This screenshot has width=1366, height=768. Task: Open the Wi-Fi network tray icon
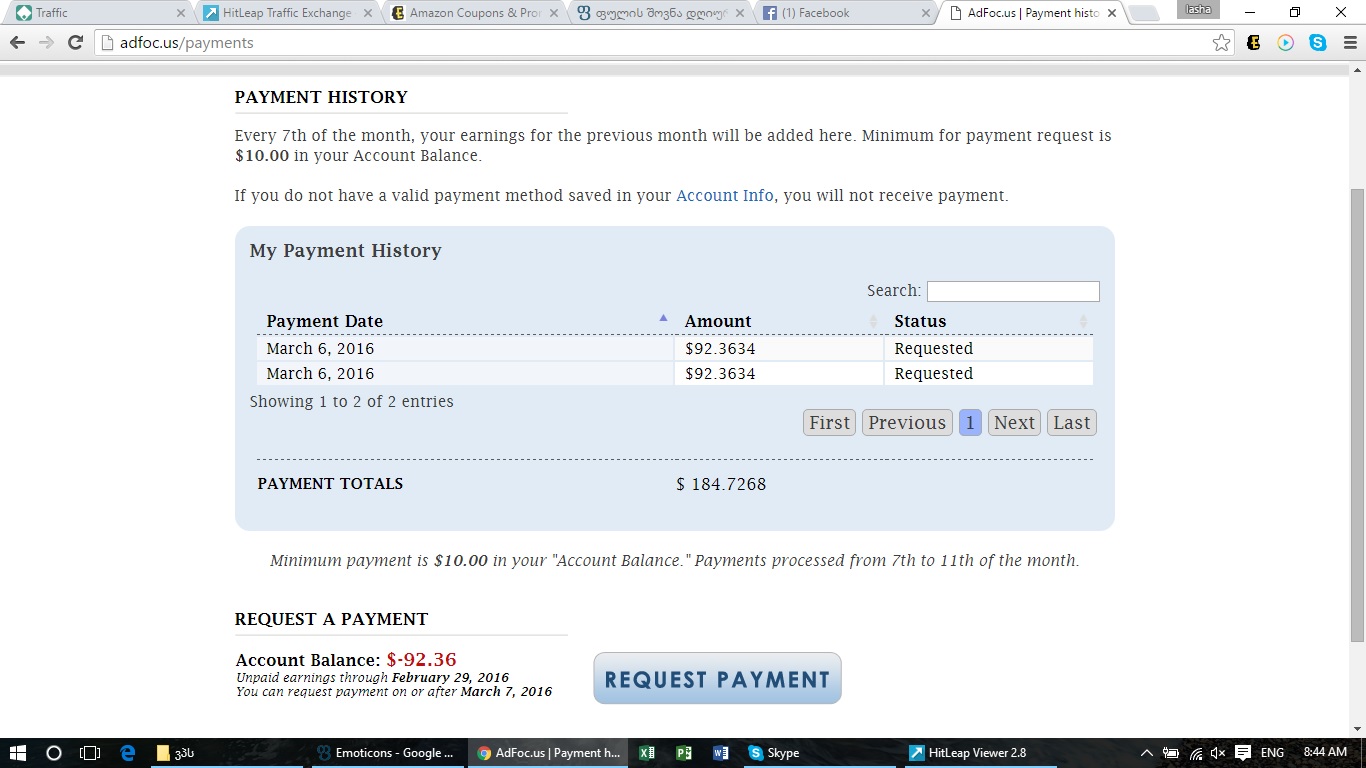click(1195, 753)
